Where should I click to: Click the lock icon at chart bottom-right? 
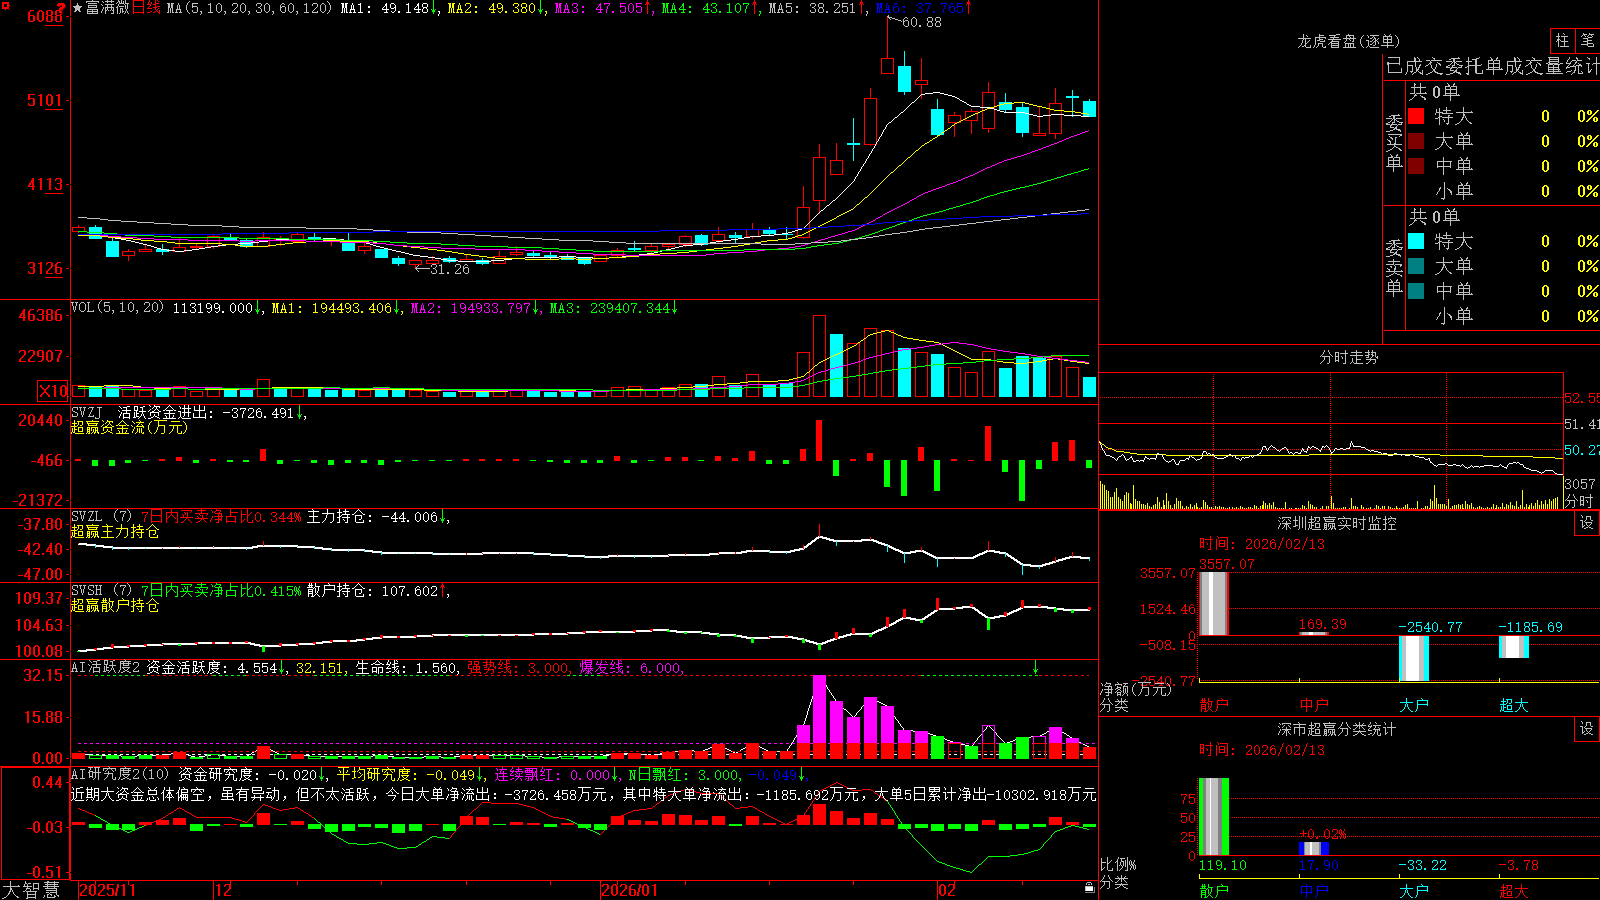(1090, 888)
